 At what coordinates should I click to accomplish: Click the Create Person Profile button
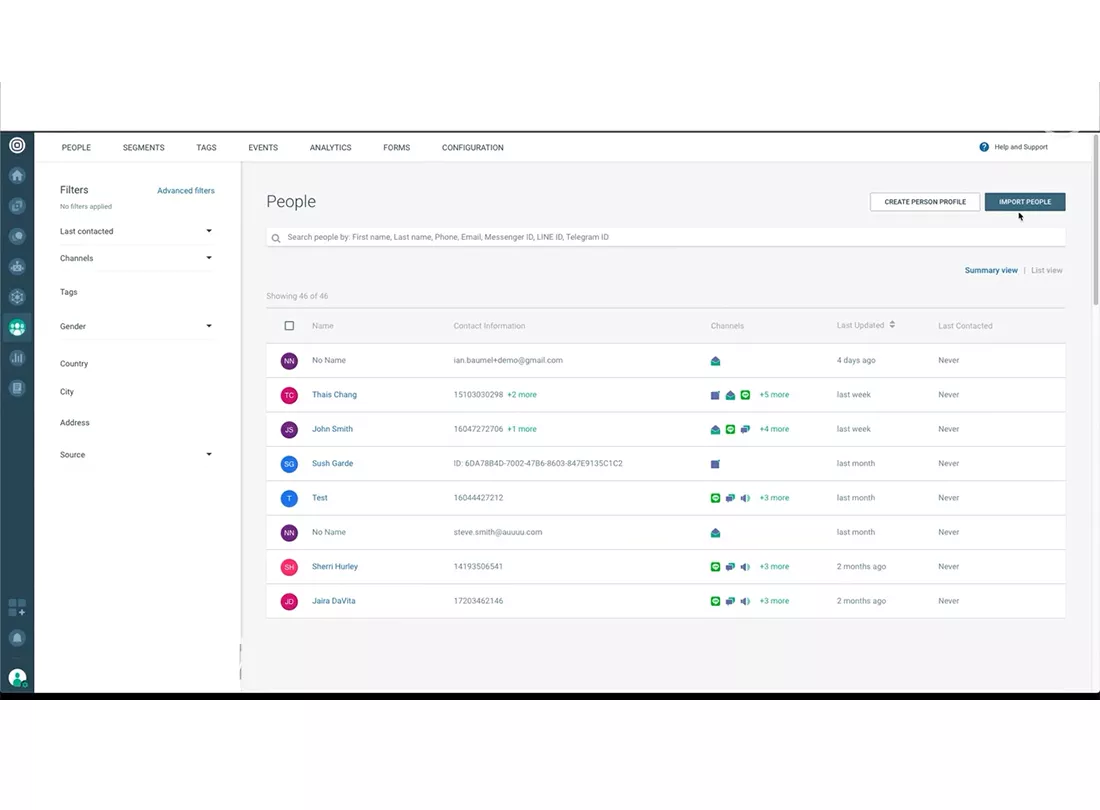(924, 202)
